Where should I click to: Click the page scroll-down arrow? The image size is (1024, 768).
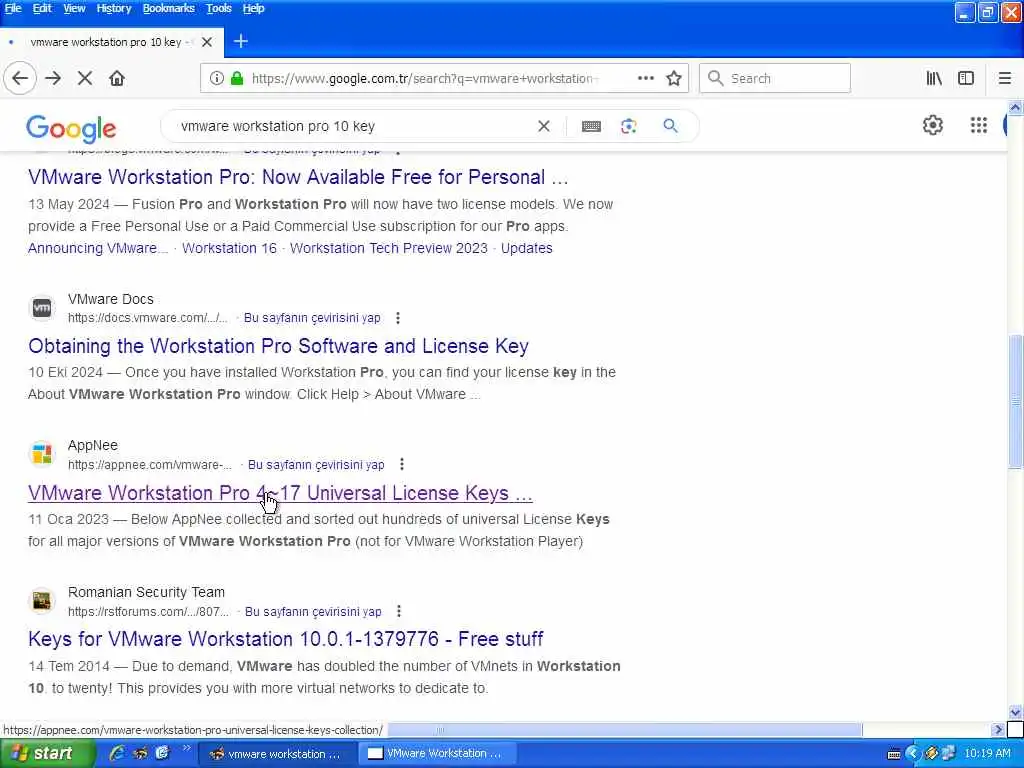pos(1015,712)
